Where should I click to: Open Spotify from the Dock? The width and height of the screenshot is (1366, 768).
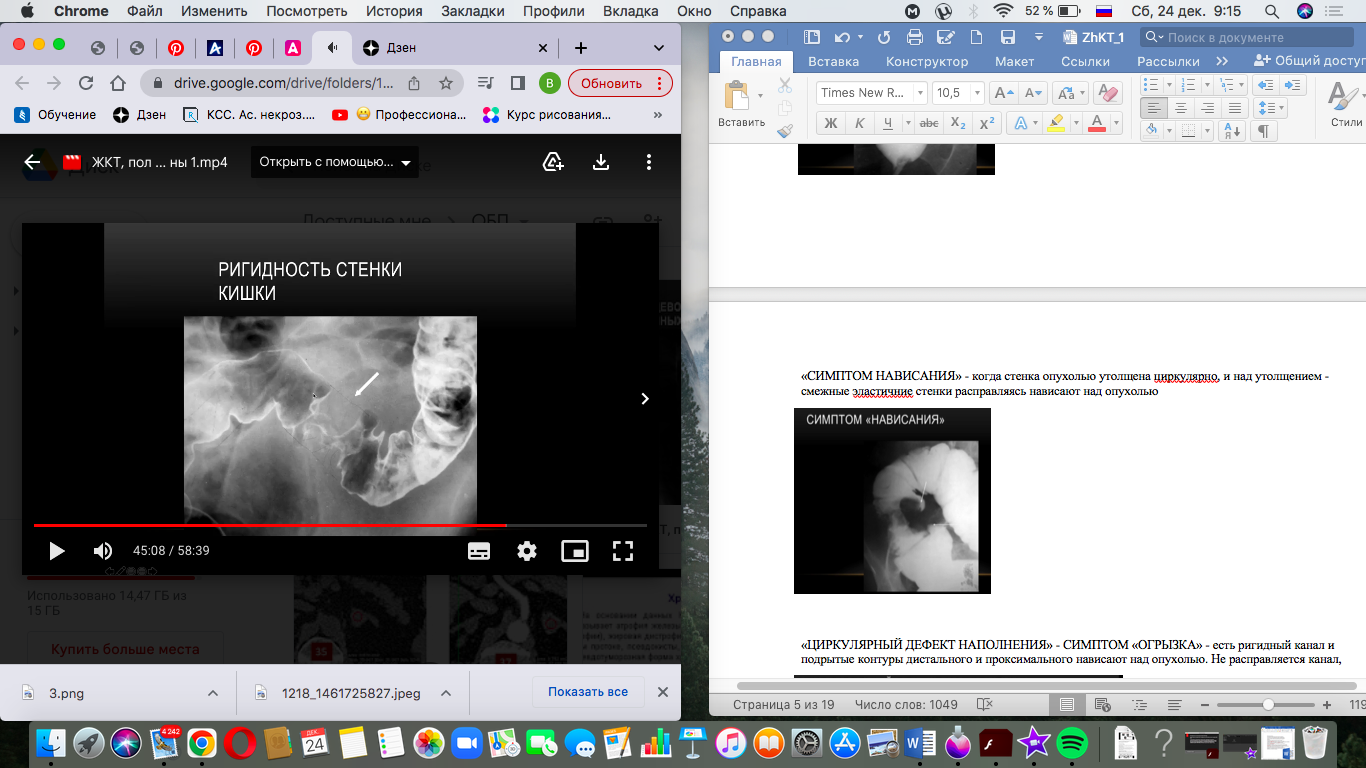coord(1073,743)
